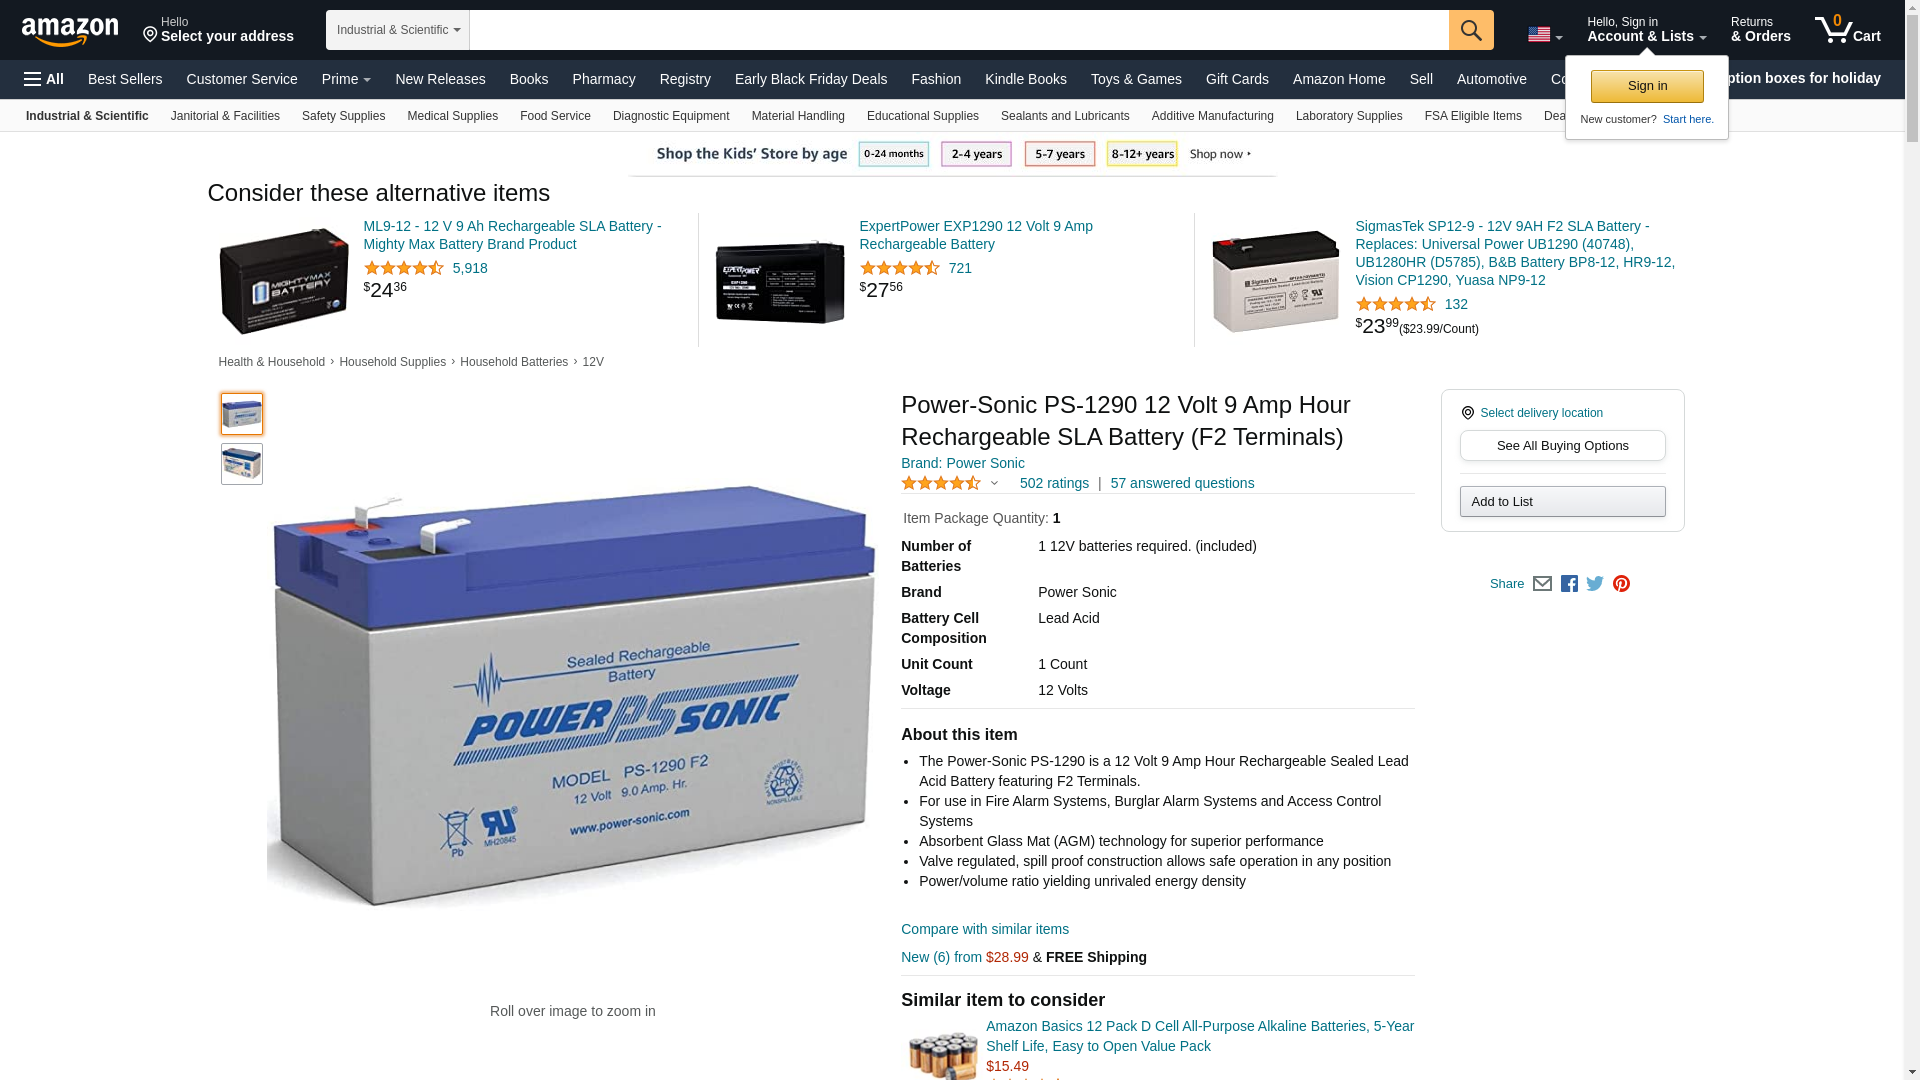Open the All hamburger menu
This screenshot has width=1920, height=1080.
click(x=44, y=79)
